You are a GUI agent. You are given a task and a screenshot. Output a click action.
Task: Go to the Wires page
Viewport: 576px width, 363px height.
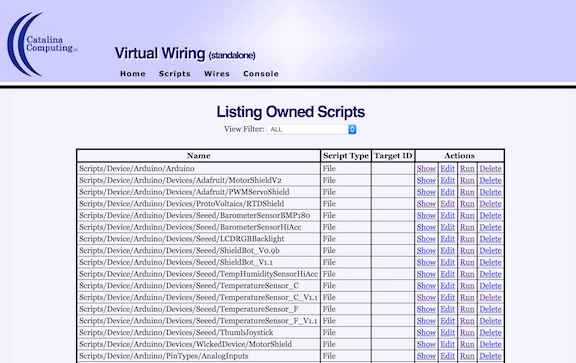(217, 73)
